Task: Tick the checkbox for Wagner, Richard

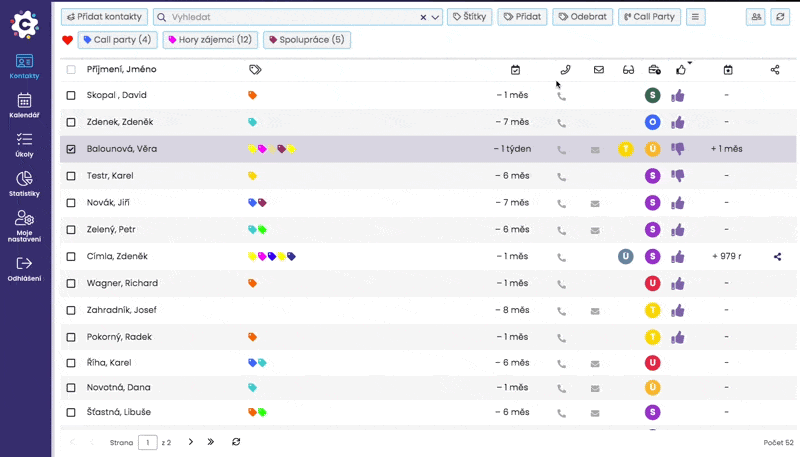Action: click(71, 284)
